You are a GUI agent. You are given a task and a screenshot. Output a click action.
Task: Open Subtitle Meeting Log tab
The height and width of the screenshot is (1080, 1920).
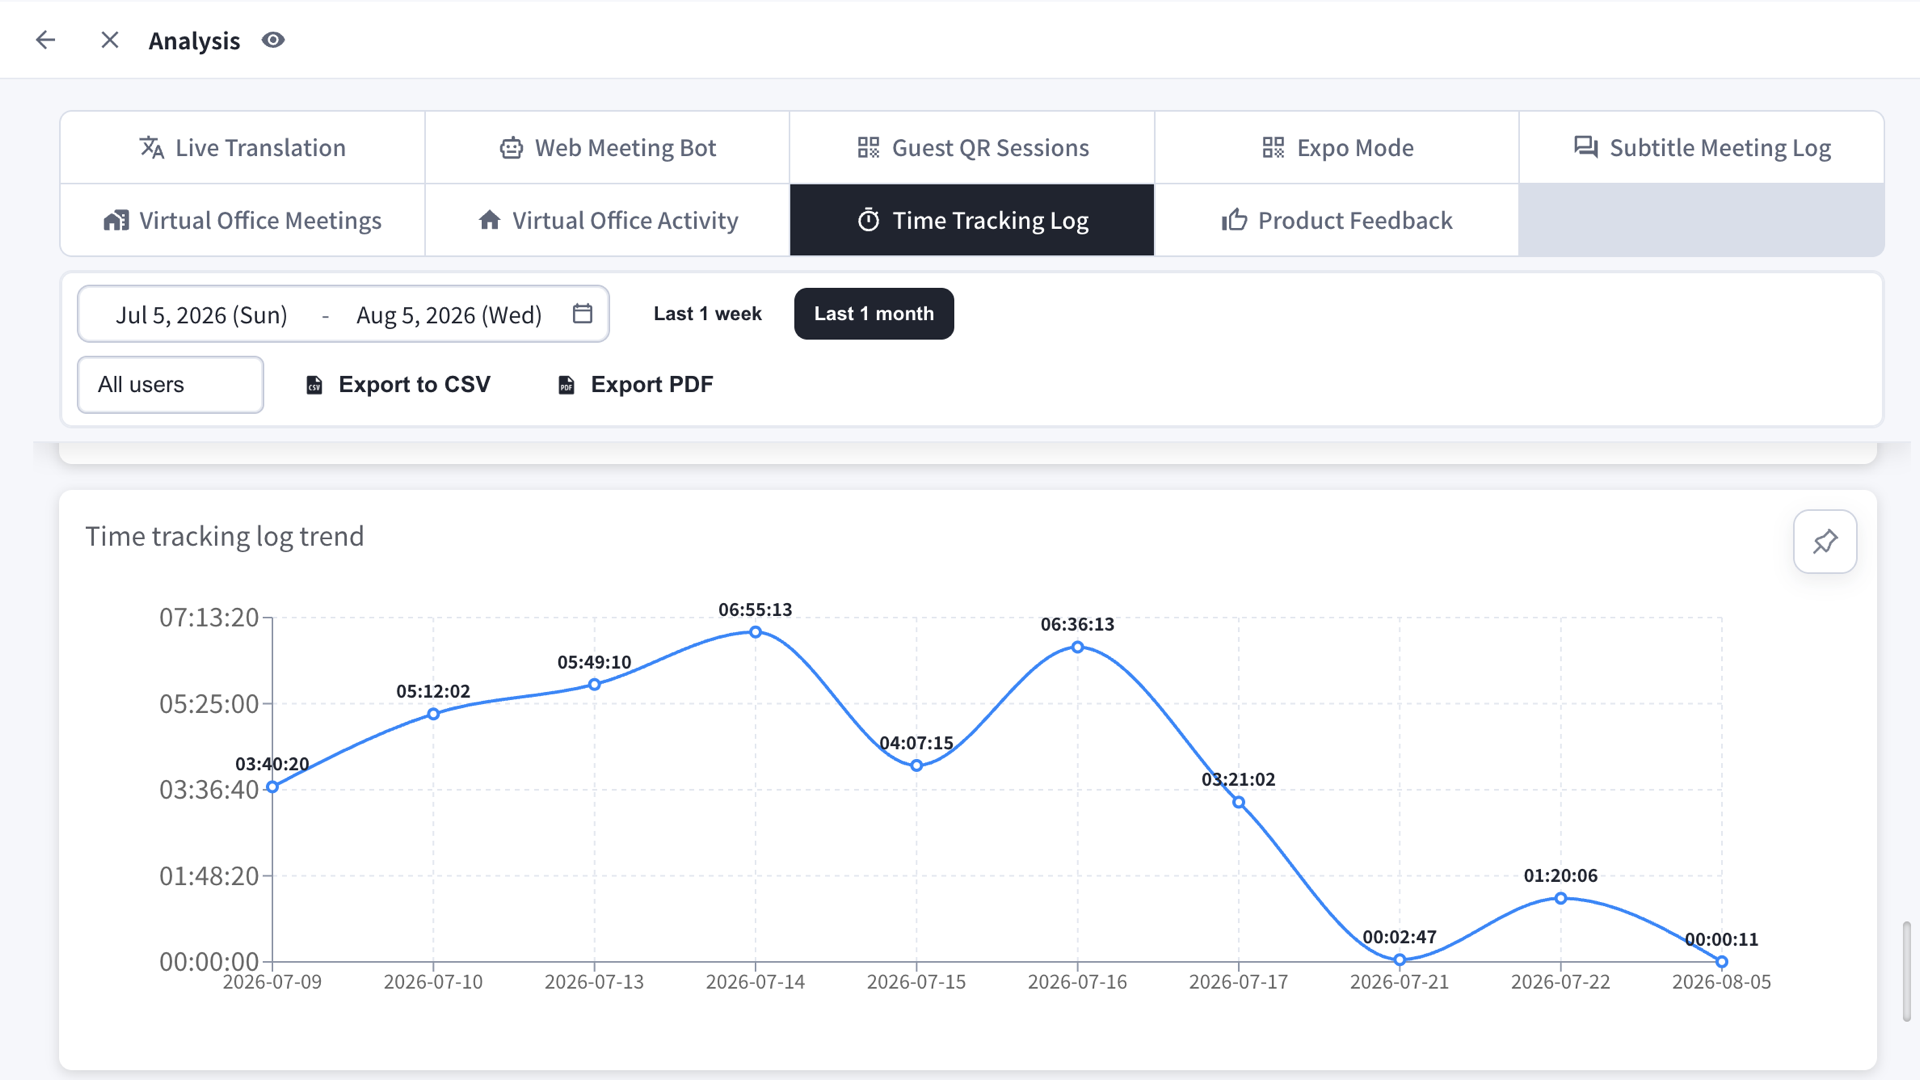[1702, 148]
